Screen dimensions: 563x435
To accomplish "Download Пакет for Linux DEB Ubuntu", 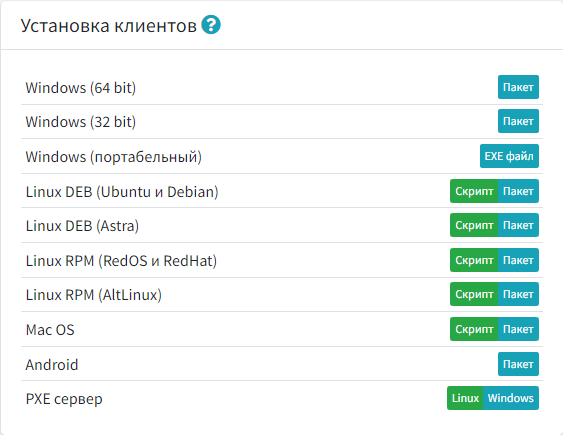I will point(518,191).
